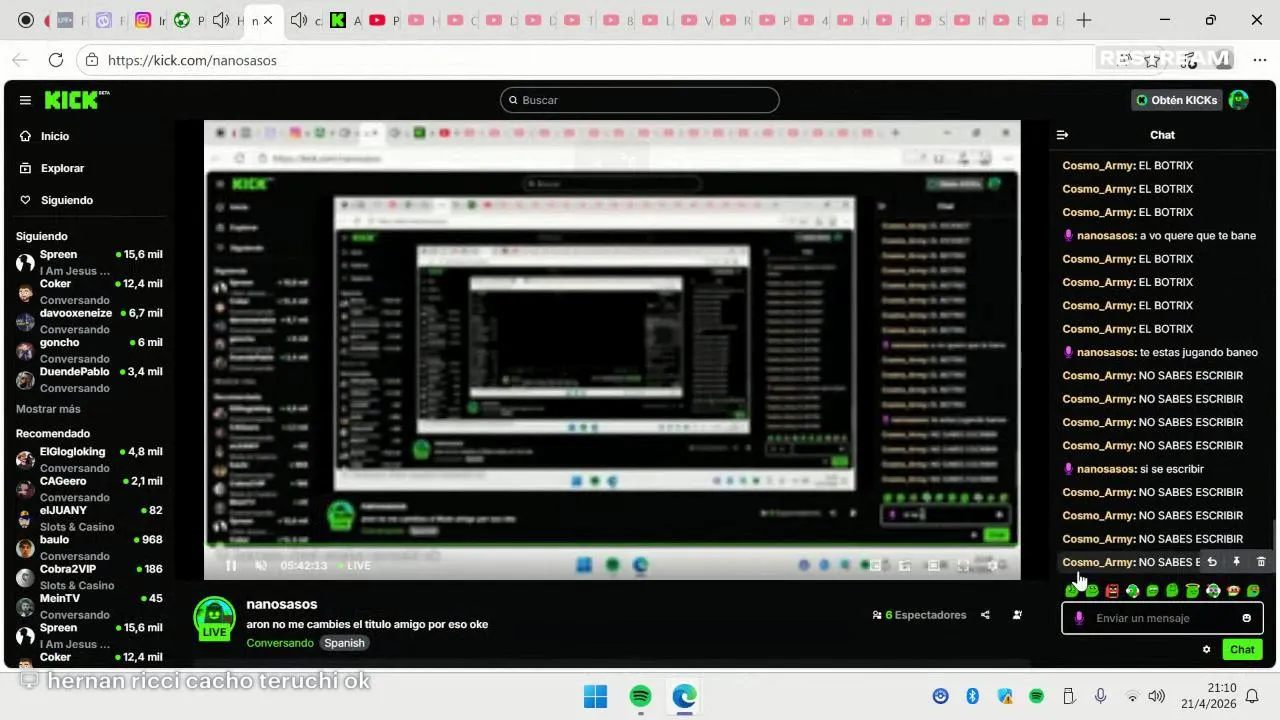Open the first Coker channel, Siguiendo list

coord(89,291)
